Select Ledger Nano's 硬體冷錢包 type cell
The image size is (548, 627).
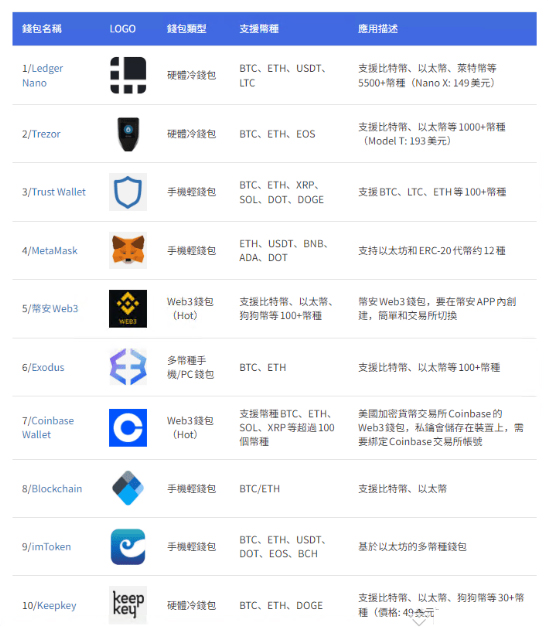pyautogui.click(x=191, y=75)
